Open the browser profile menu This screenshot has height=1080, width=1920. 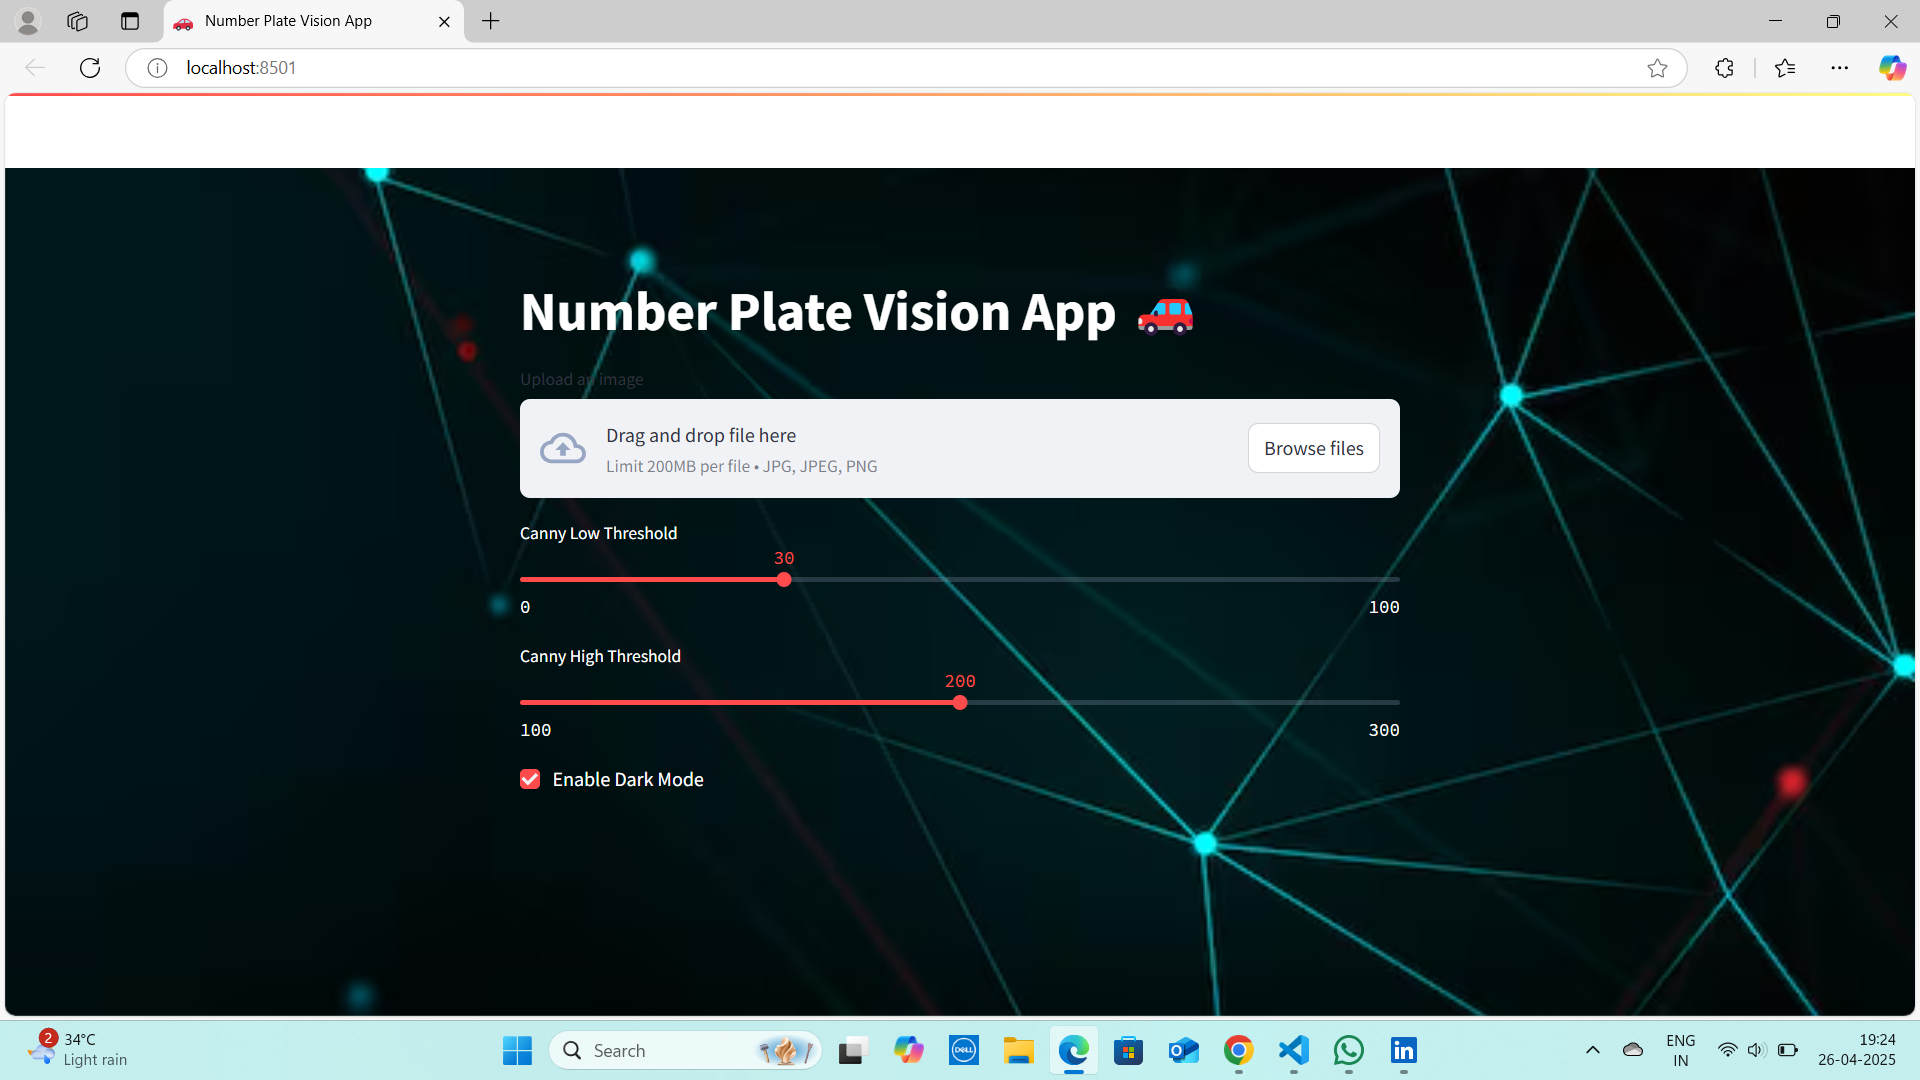click(28, 21)
